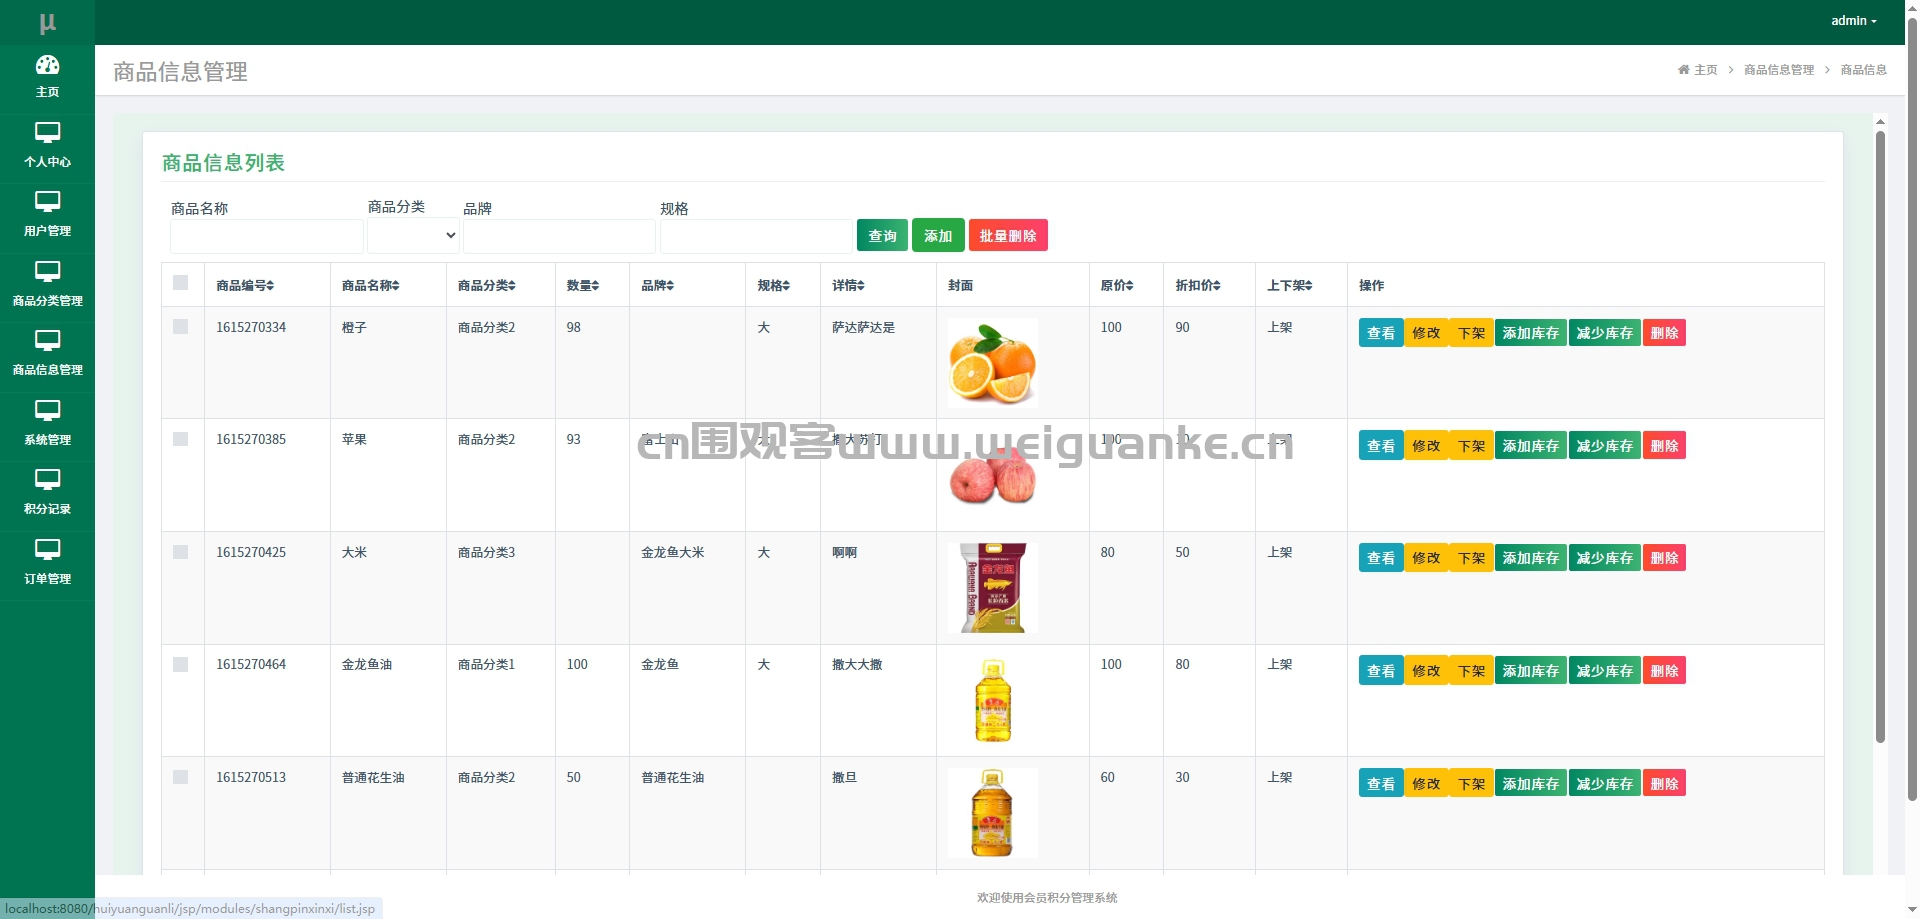Open the apple cover thumbnail

coord(992,477)
